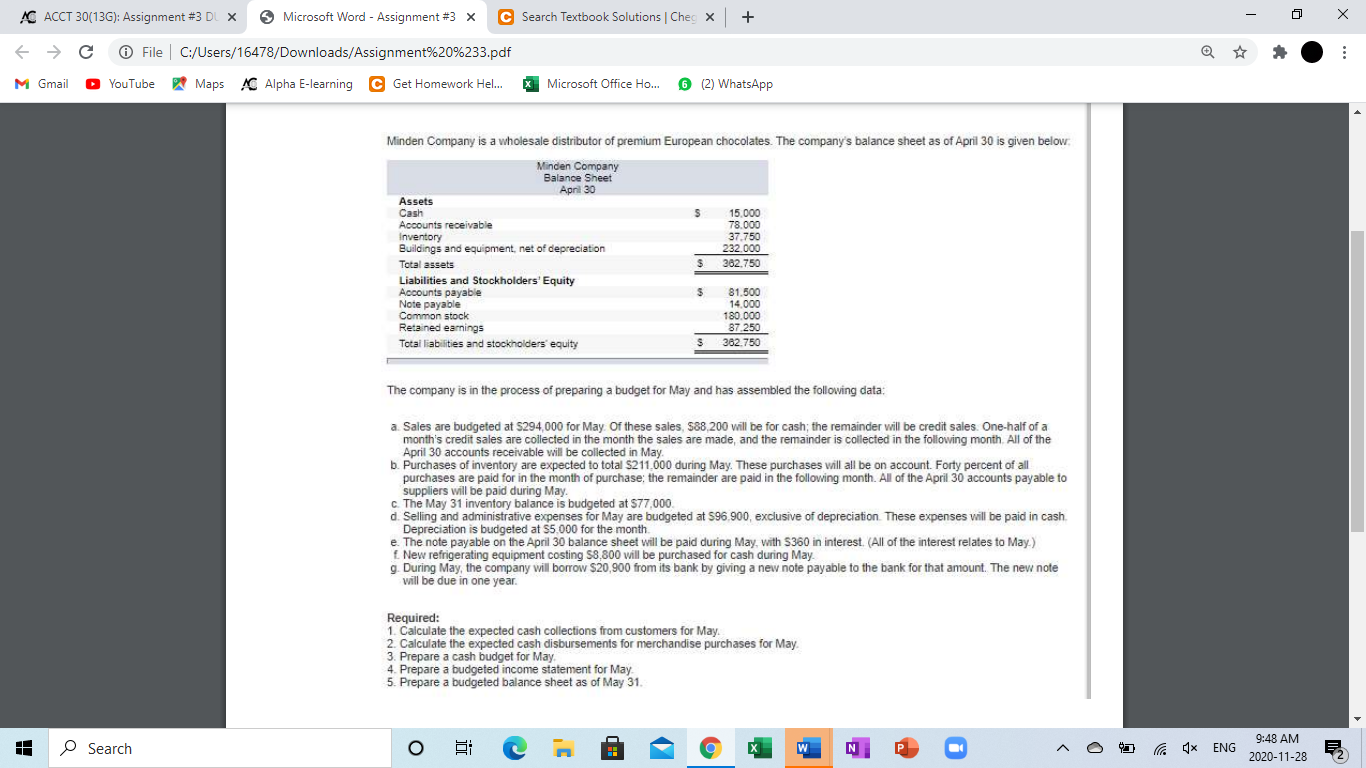The height and width of the screenshot is (768, 1366).
Task: Launch PowerPoint from the taskbar
Action: [x=906, y=747]
